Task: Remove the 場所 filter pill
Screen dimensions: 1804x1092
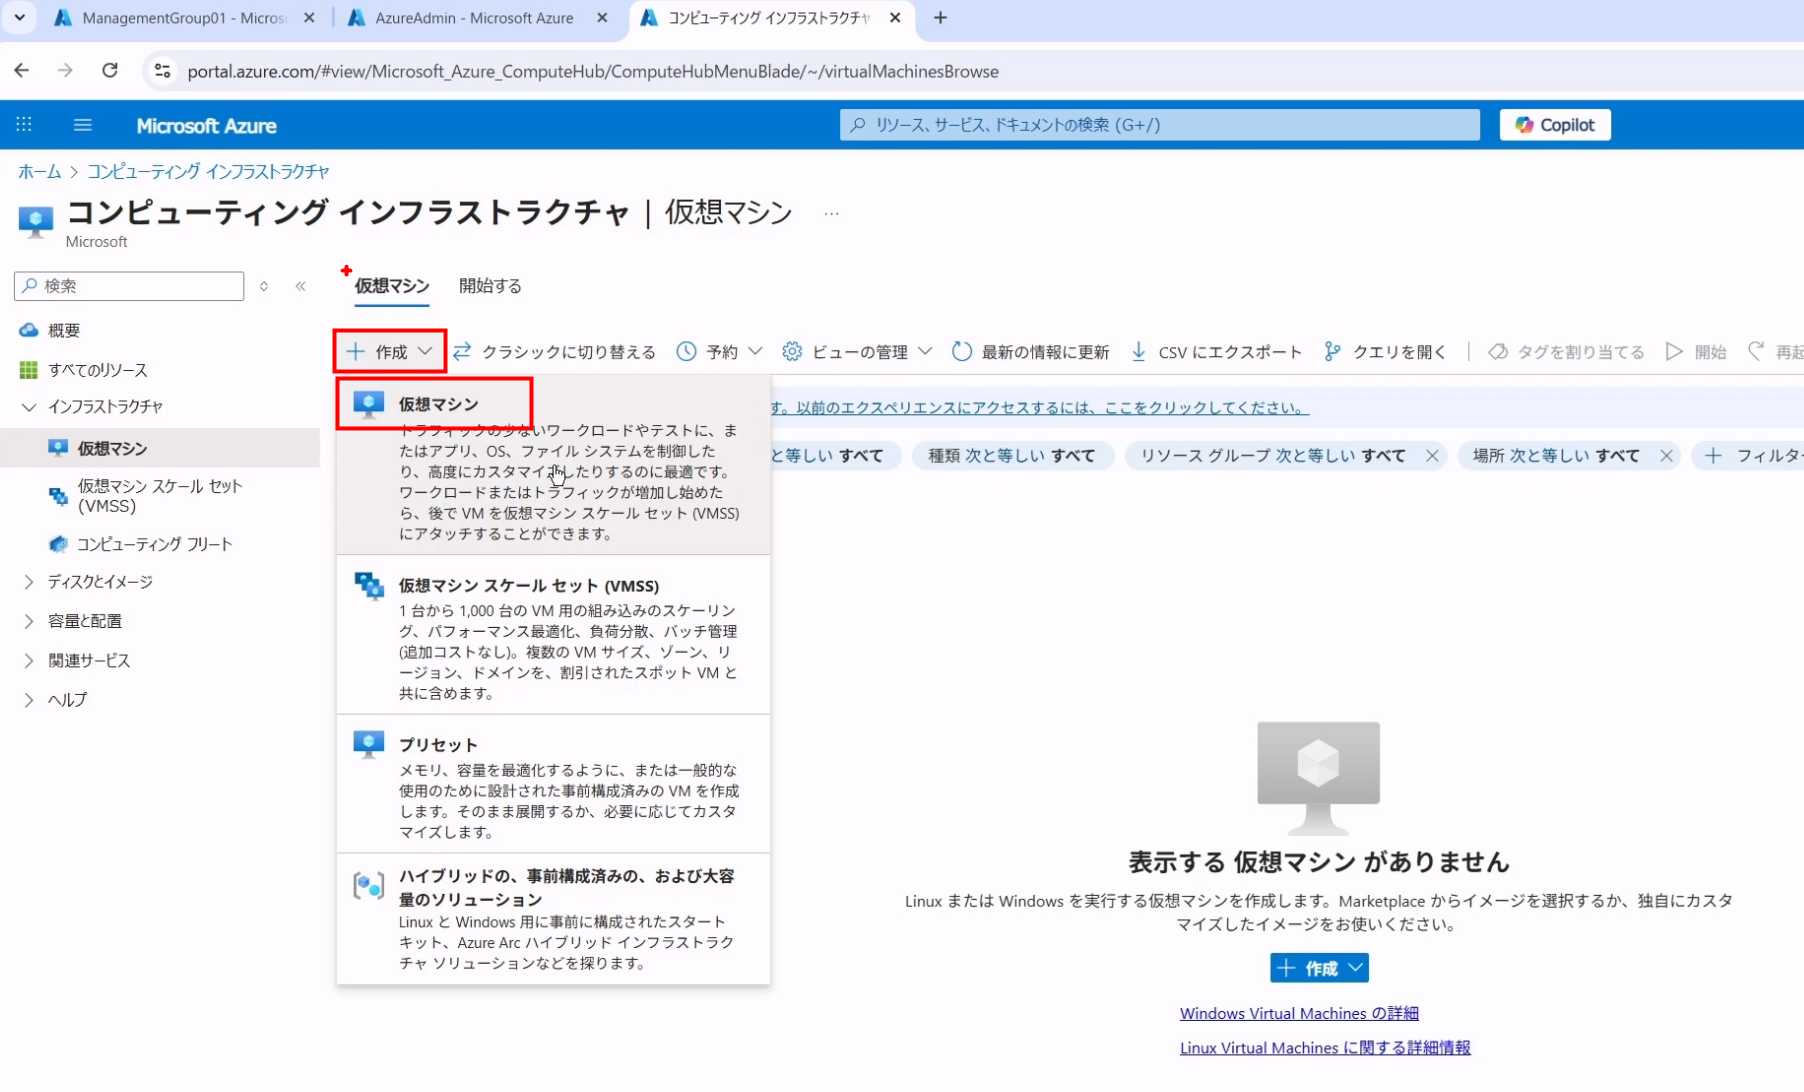Action: [1666, 456]
